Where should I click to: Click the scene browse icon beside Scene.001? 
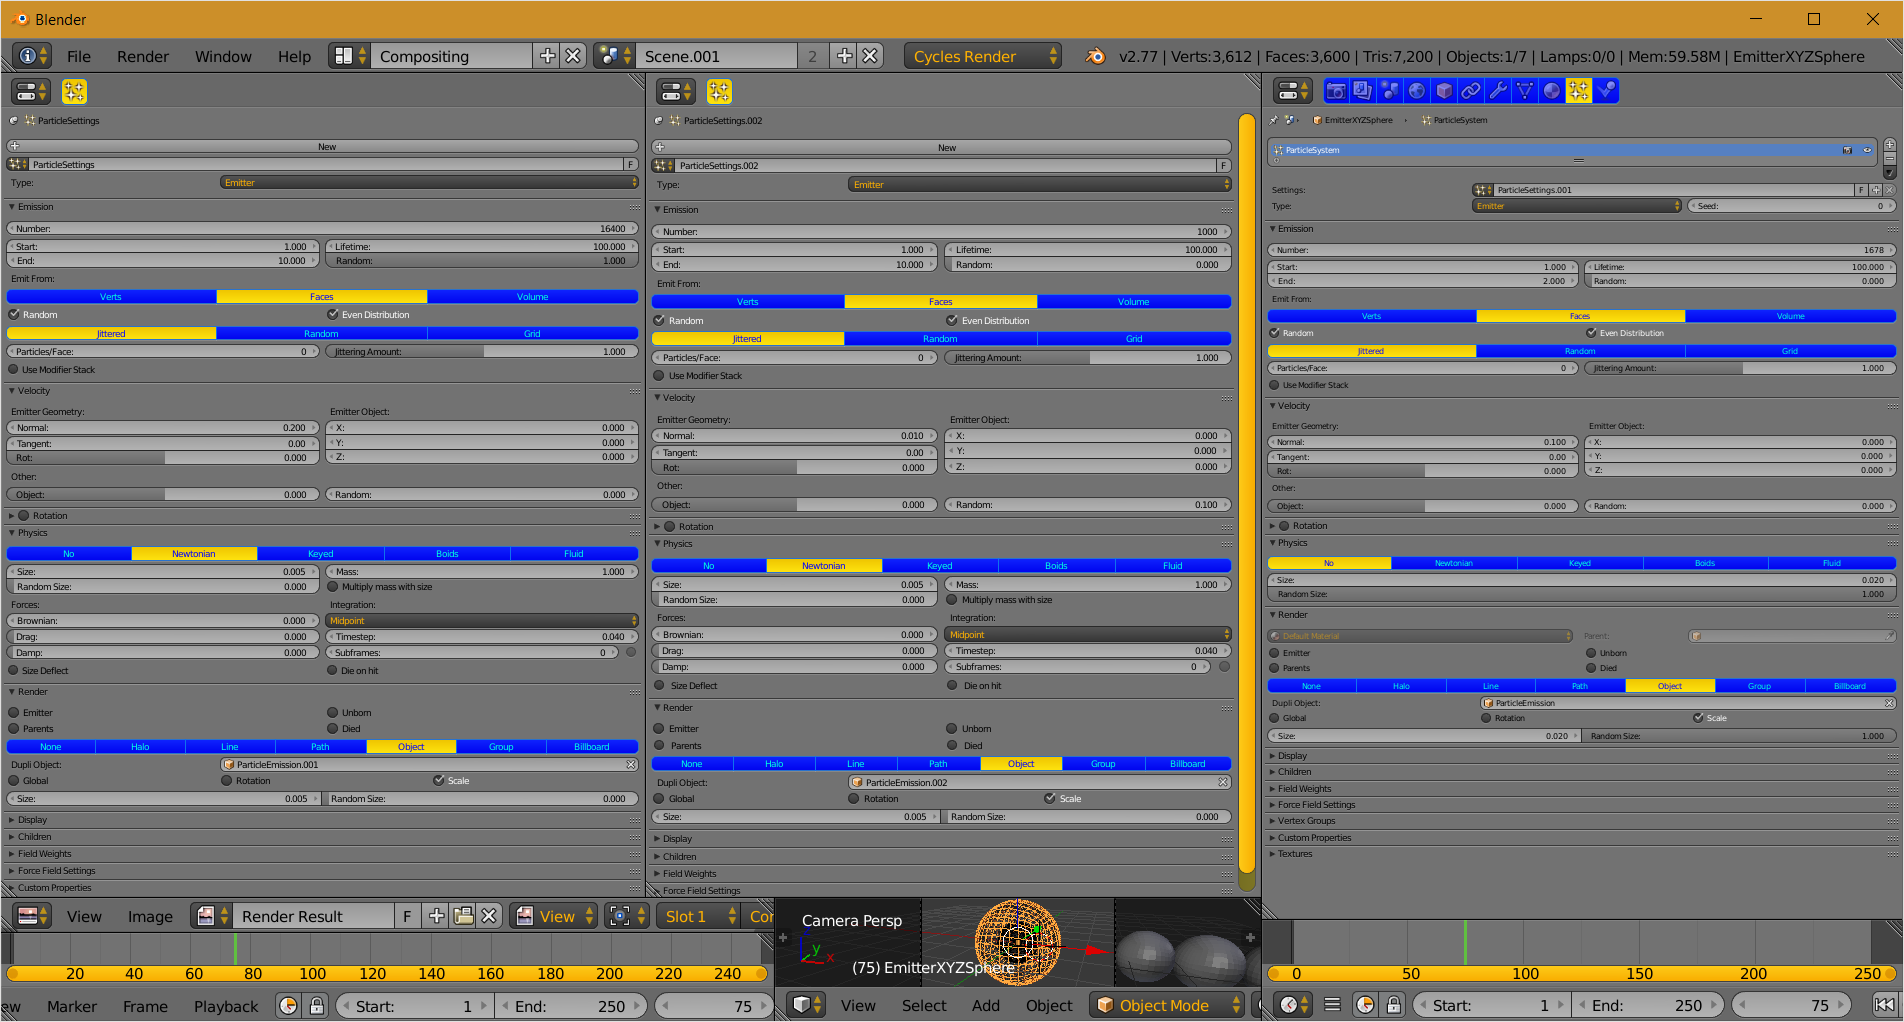pyautogui.click(x=614, y=56)
